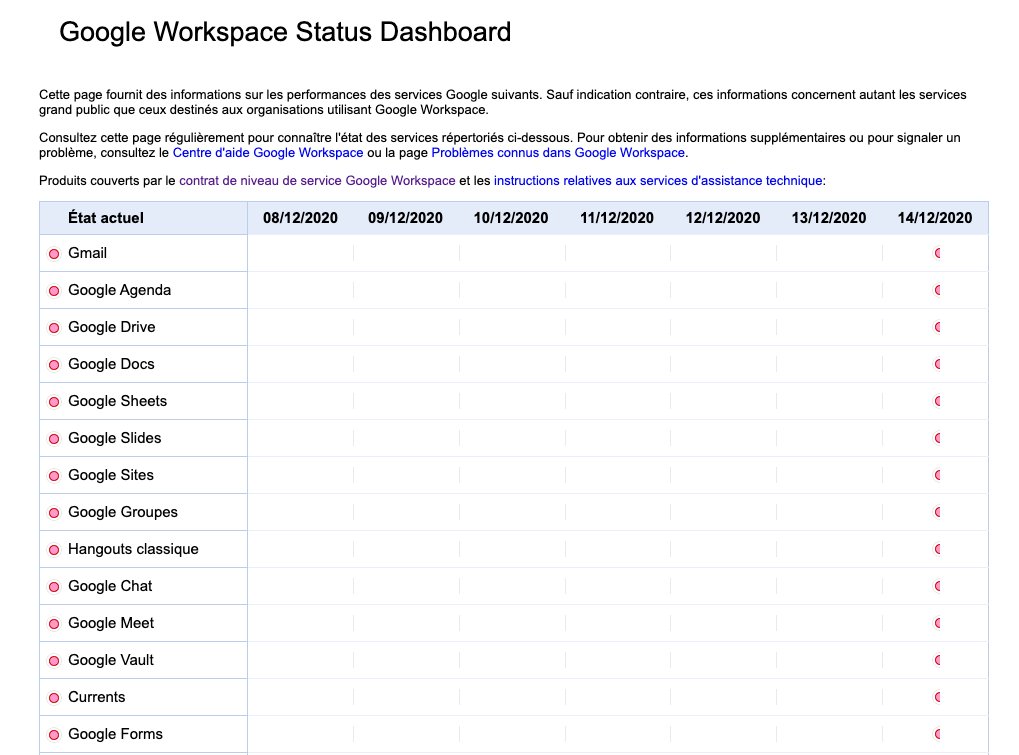Select the 08/12/2020 date column header
This screenshot has width=1019, height=755.
pos(300,218)
